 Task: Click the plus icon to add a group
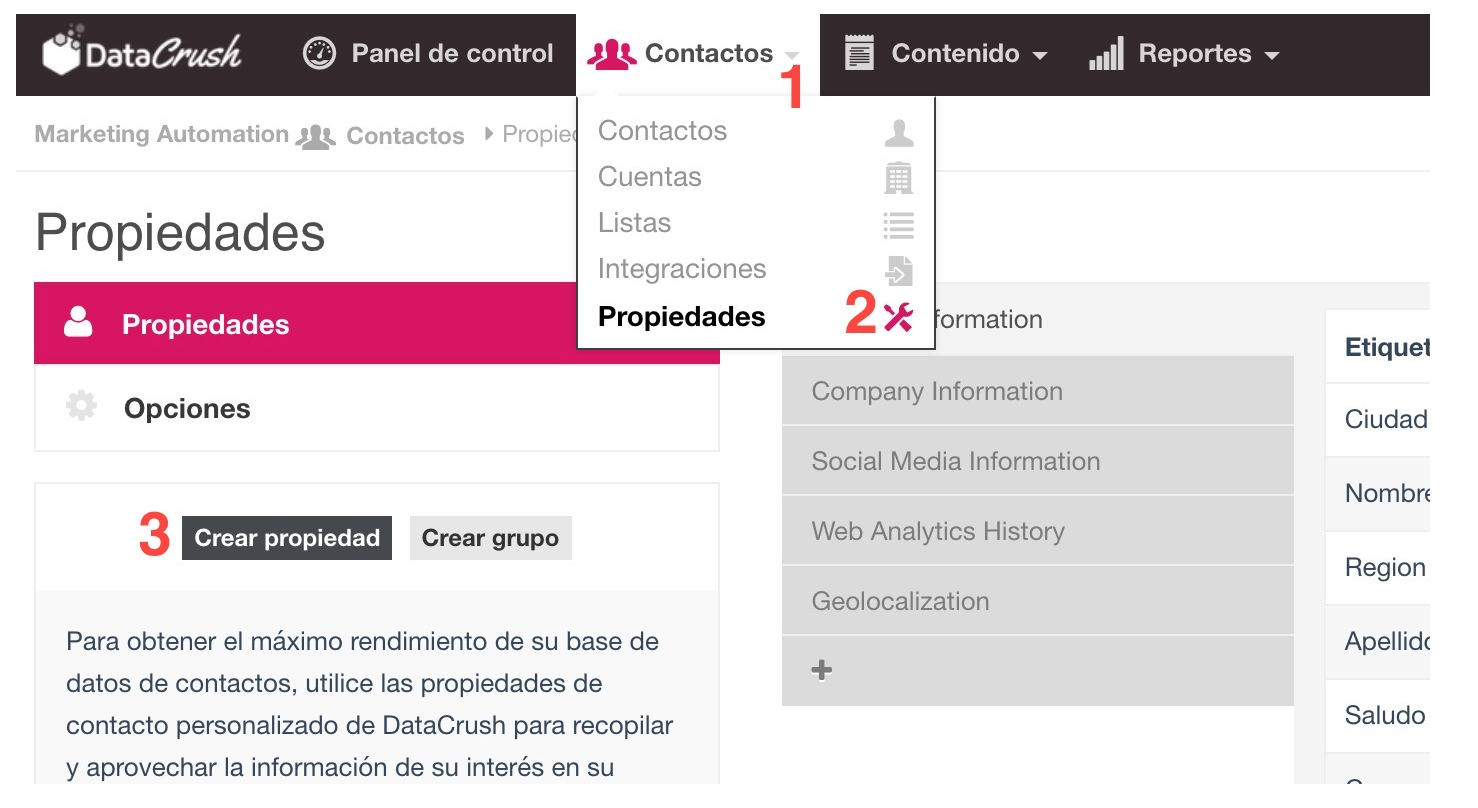click(x=821, y=670)
